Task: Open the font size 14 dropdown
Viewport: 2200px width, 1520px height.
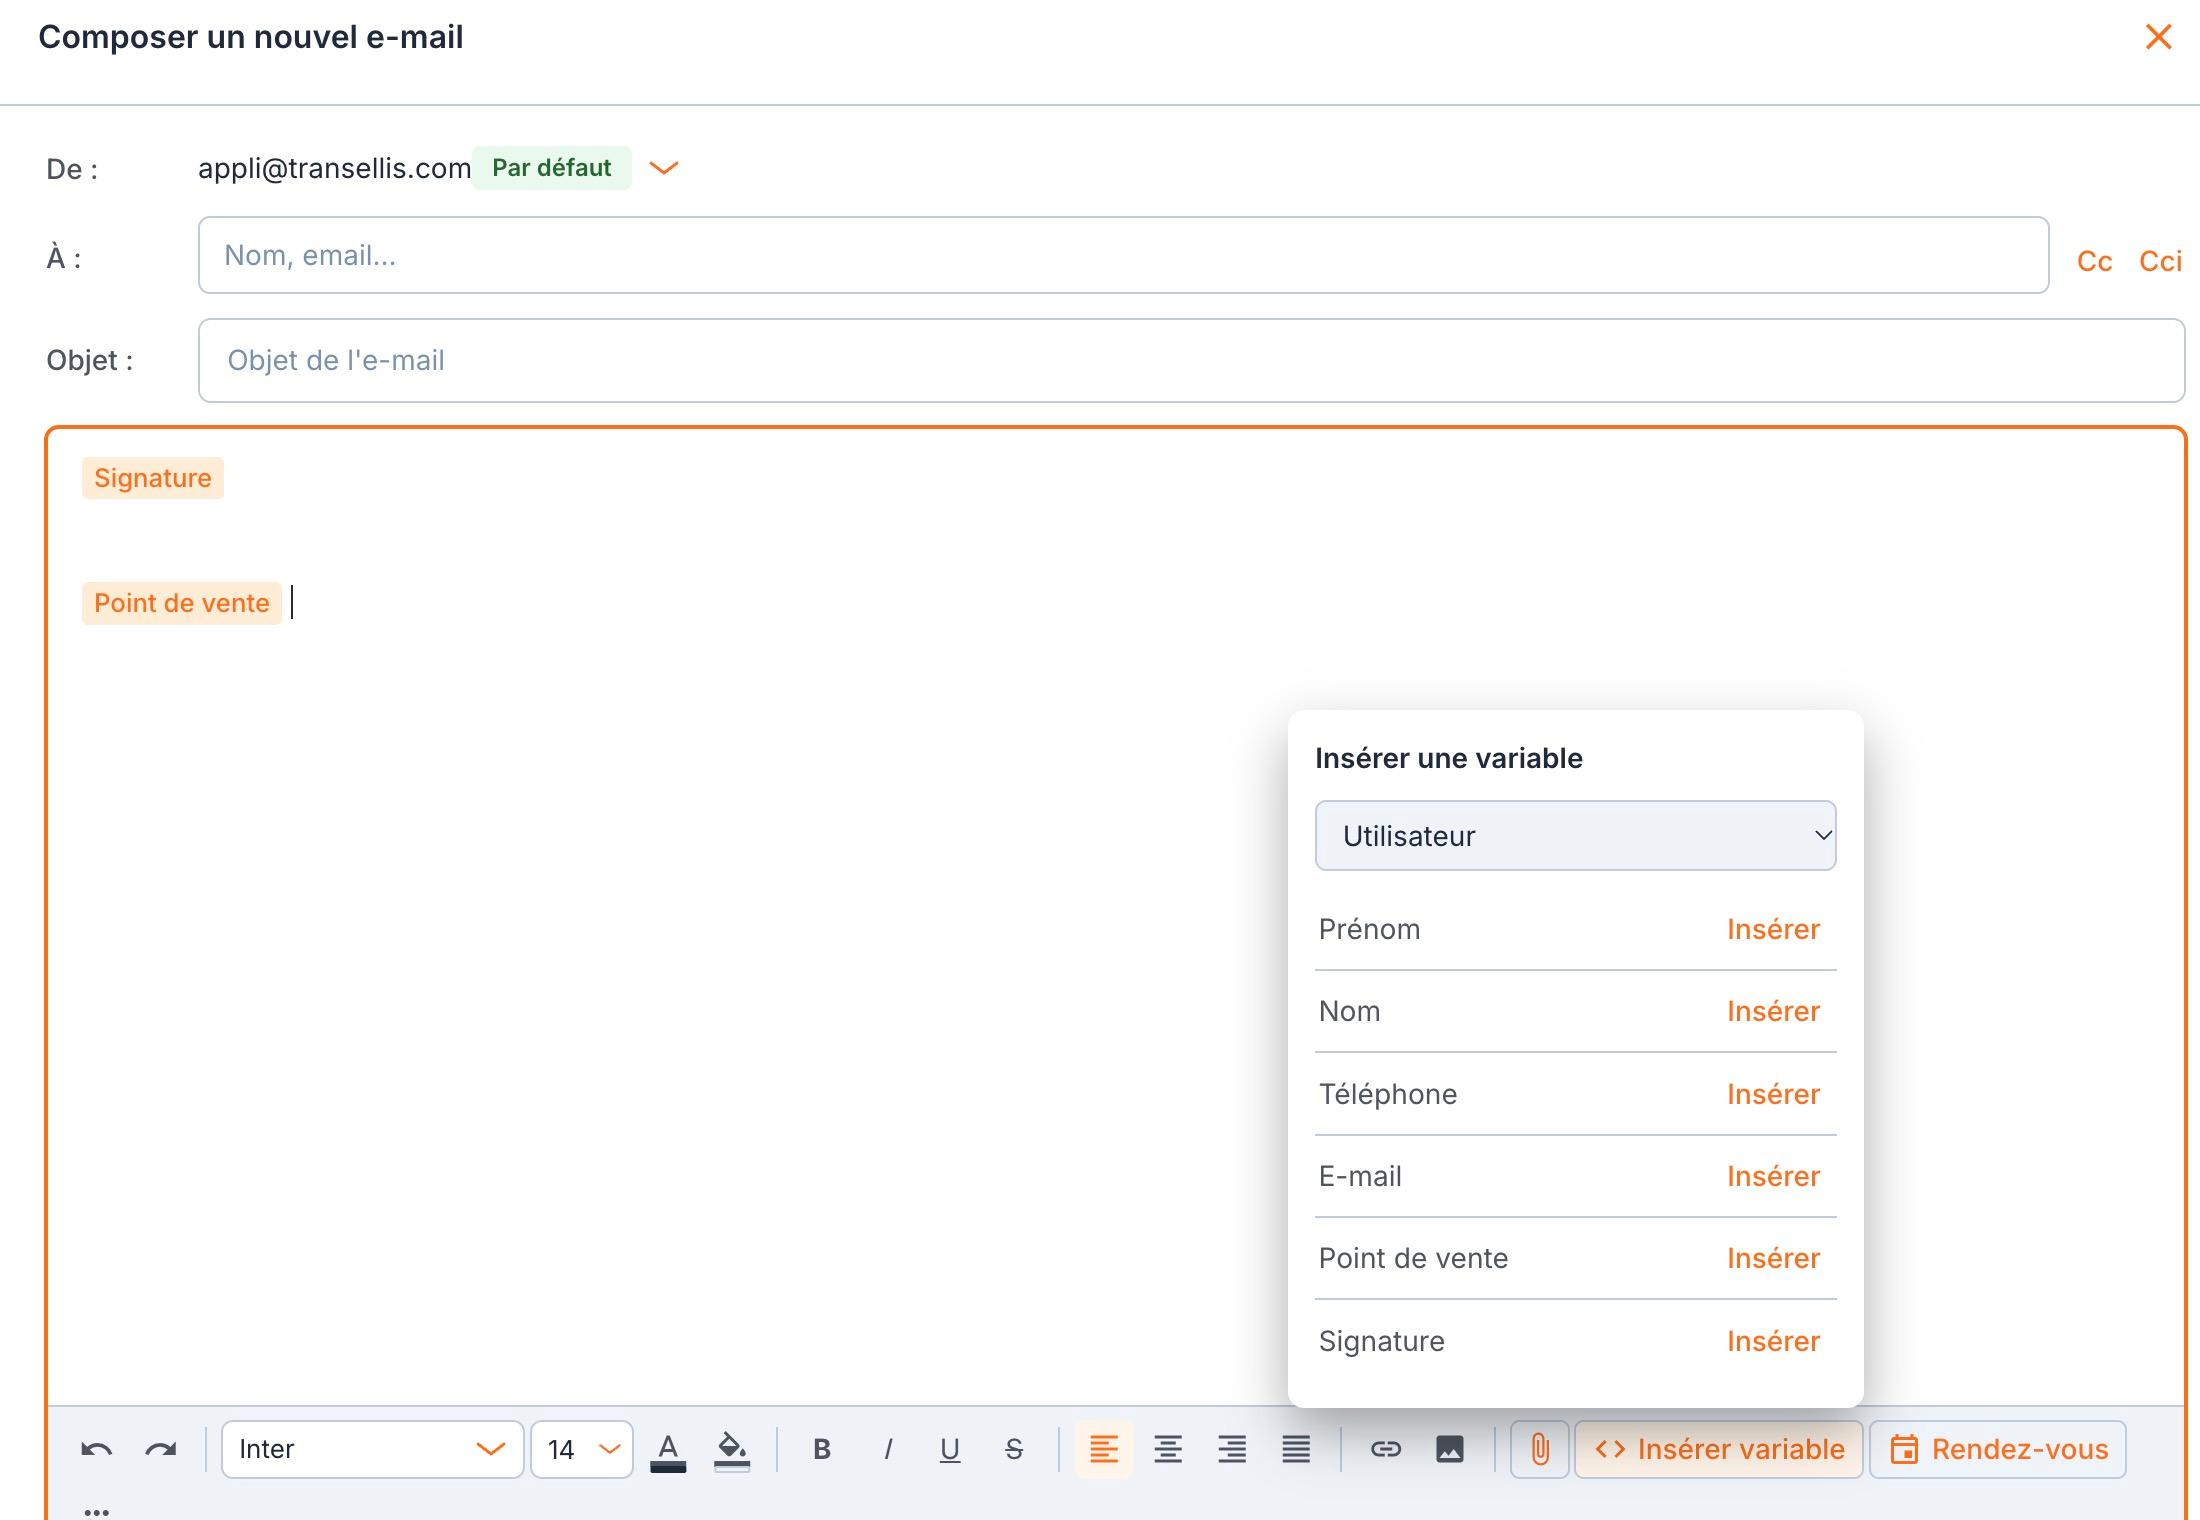Action: pyautogui.click(x=582, y=1449)
